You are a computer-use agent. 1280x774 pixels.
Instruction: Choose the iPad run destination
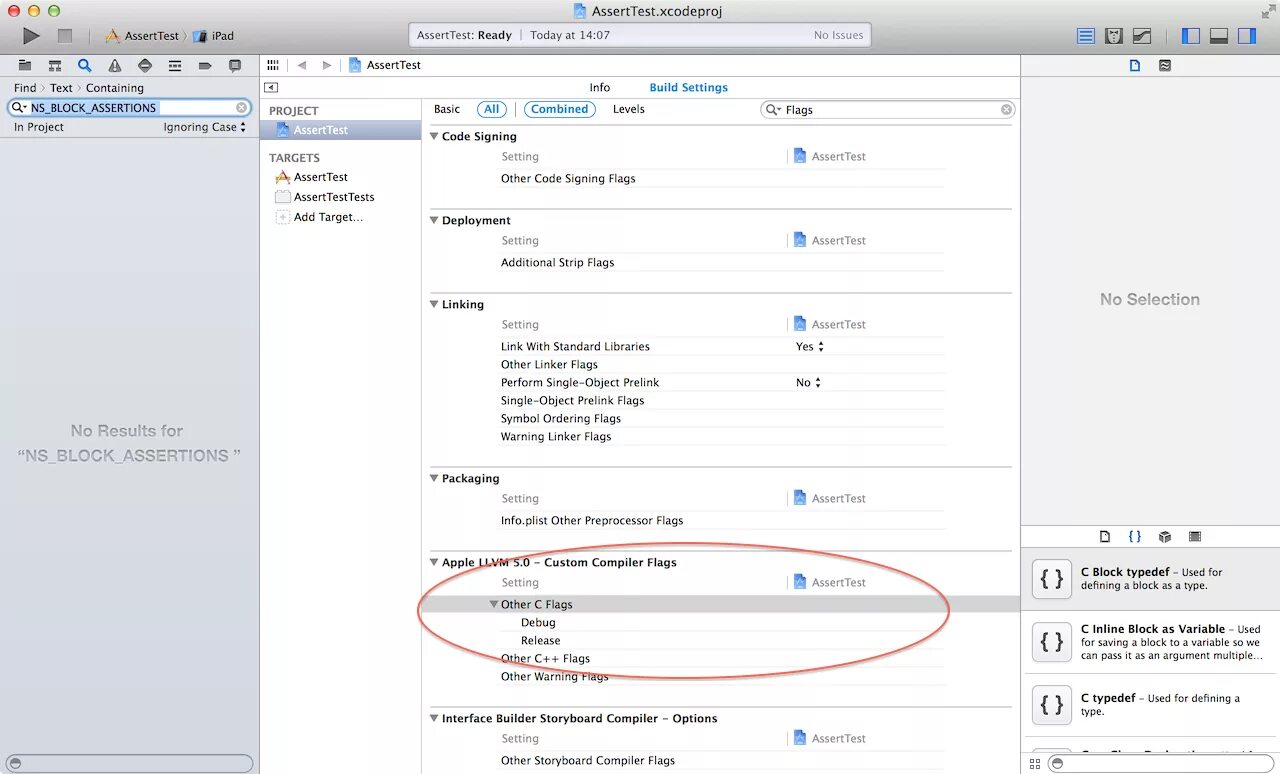pyautogui.click(x=215, y=36)
